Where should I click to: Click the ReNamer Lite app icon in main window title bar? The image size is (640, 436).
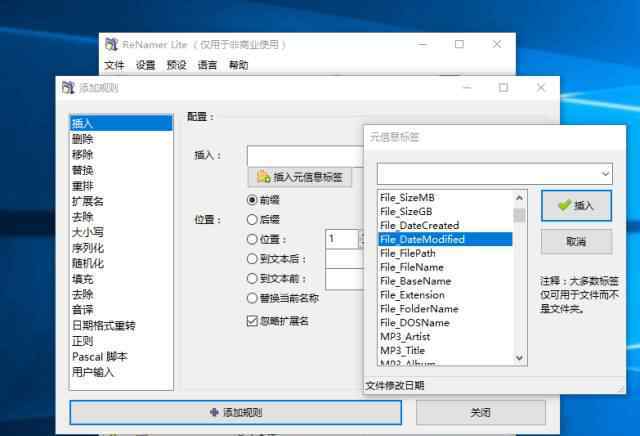(111, 44)
